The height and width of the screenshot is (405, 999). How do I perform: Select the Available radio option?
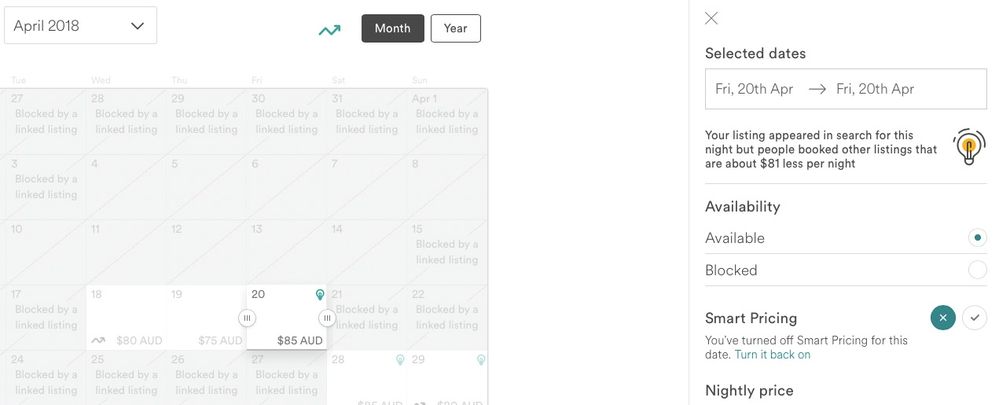point(977,238)
